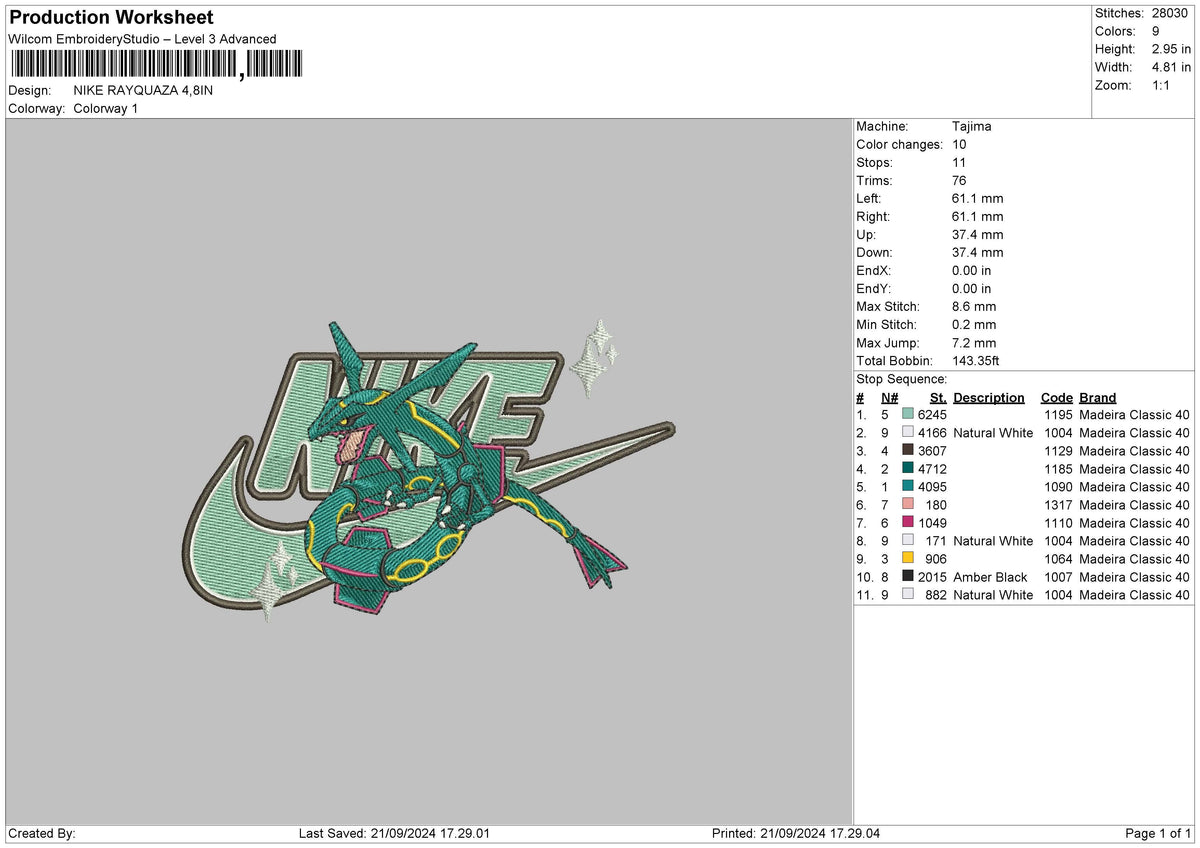Click the Stitches value "28030"

pyautogui.click(x=1171, y=13)
